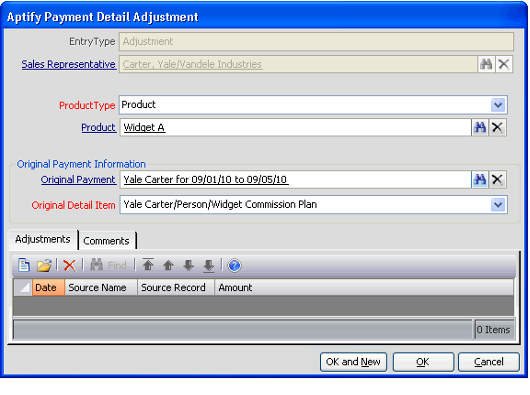The image size is (530, 395).
Task: Click the move down arrow icon
Action: point(189,265)
